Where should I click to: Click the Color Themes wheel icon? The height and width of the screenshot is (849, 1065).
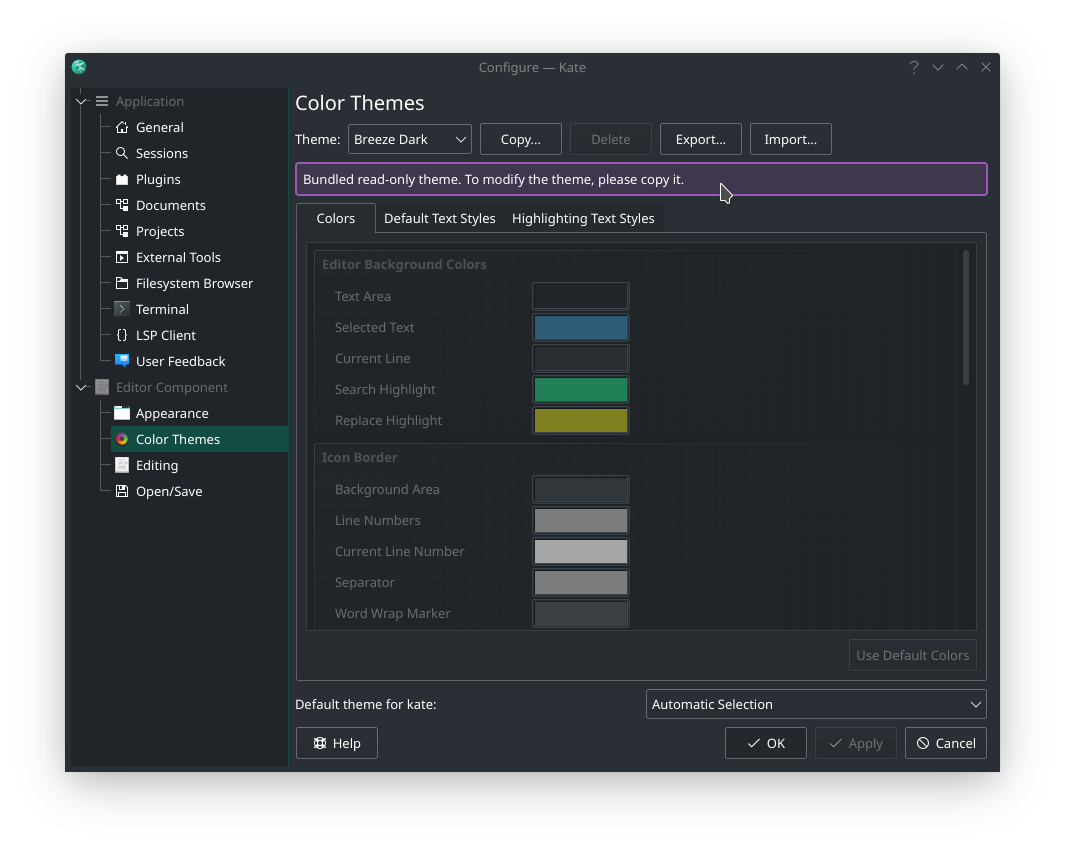[x=122, y=439]
